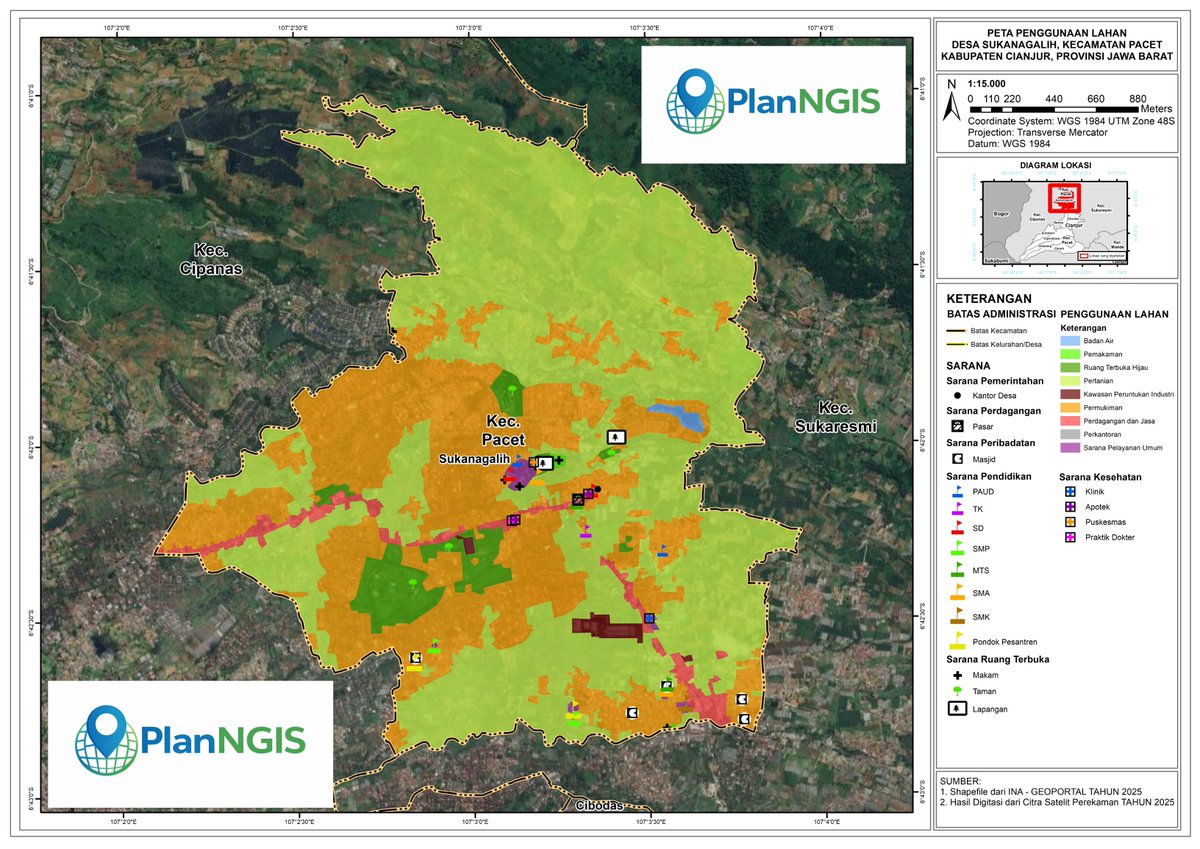Click the Praktik Dokter legend icon

tap(1068, 537)
